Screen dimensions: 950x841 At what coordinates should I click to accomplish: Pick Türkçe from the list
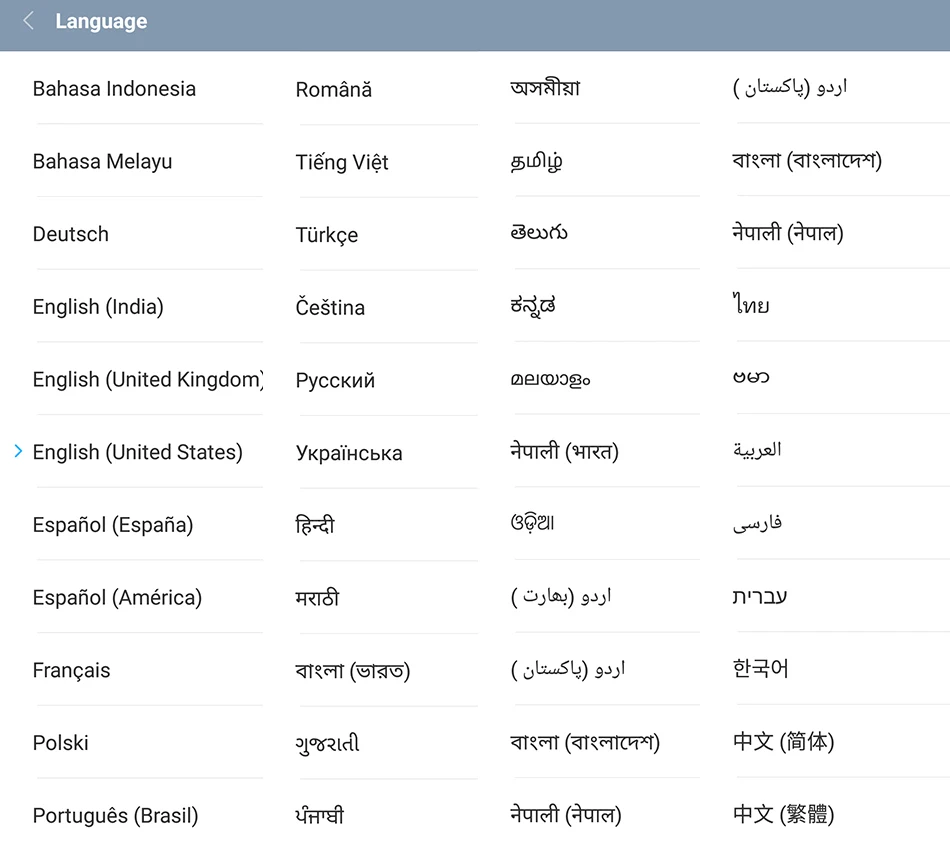(327, 234)
